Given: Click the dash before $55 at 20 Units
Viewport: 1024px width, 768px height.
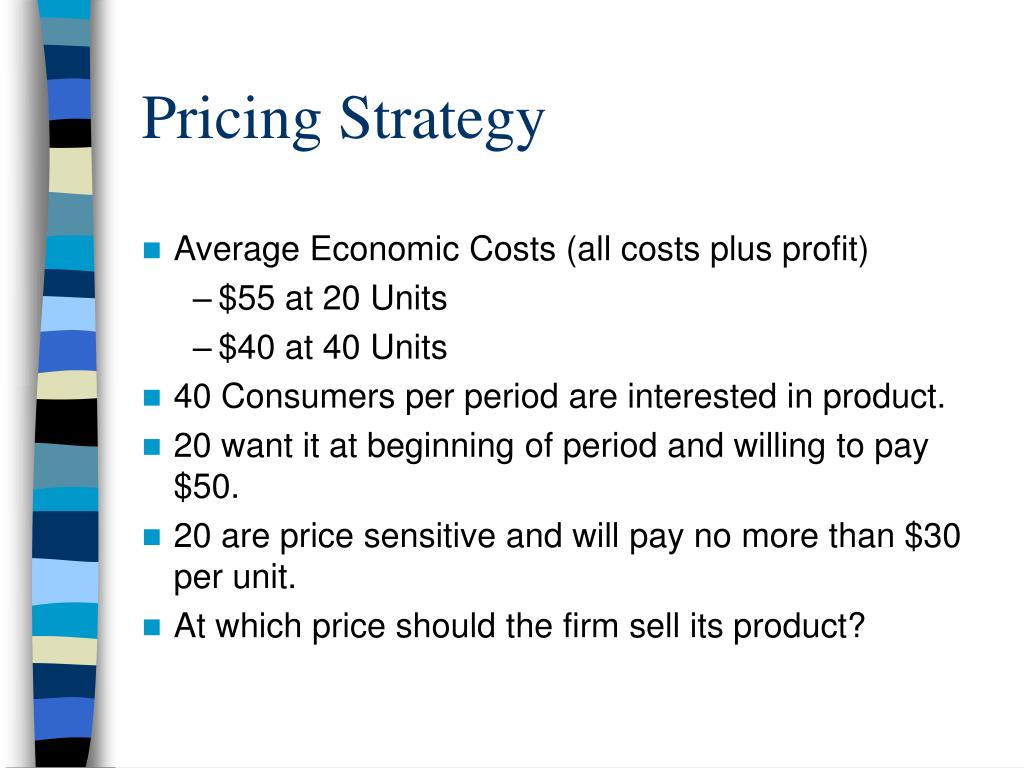Looking at the screenshot, I should 202,300.
